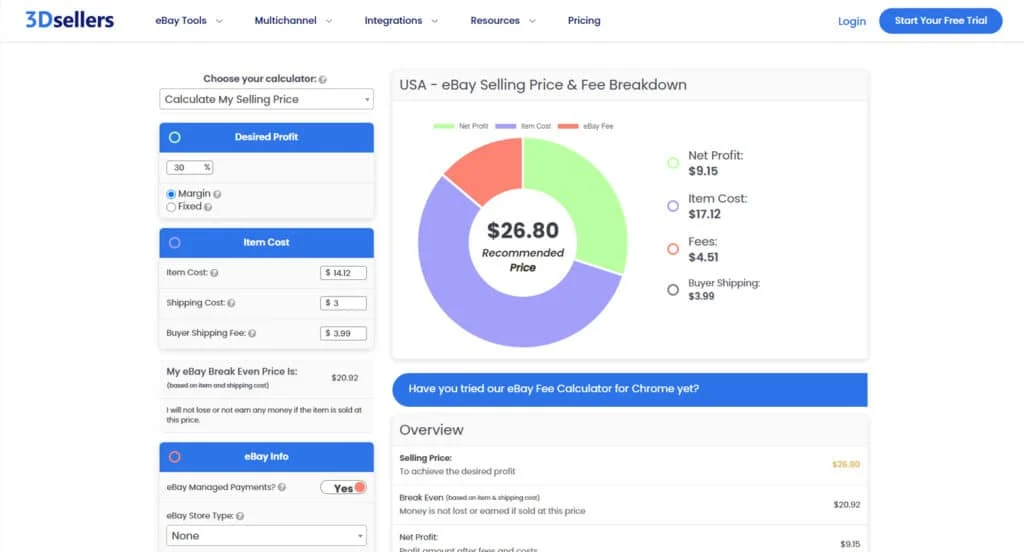Click red circle beside Fees result
This screenshot has width=1024, height=552.
[x=673, y=249]
